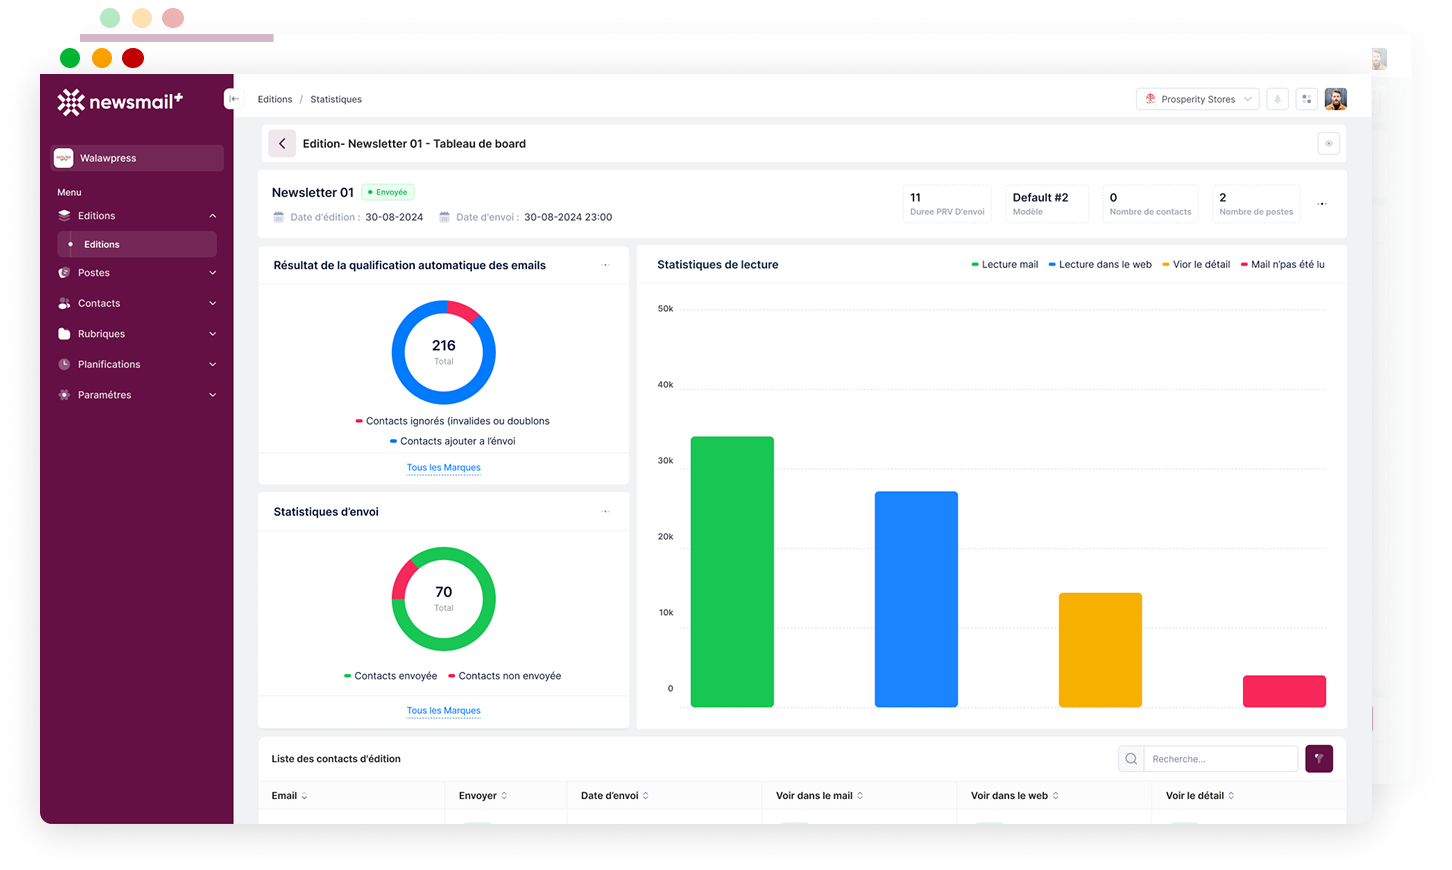Image resolution: width=1452 pixels, height=870 pixels.
Task: Click the blue Lecture dans le web bar
Action: click(x=916, y=599)
